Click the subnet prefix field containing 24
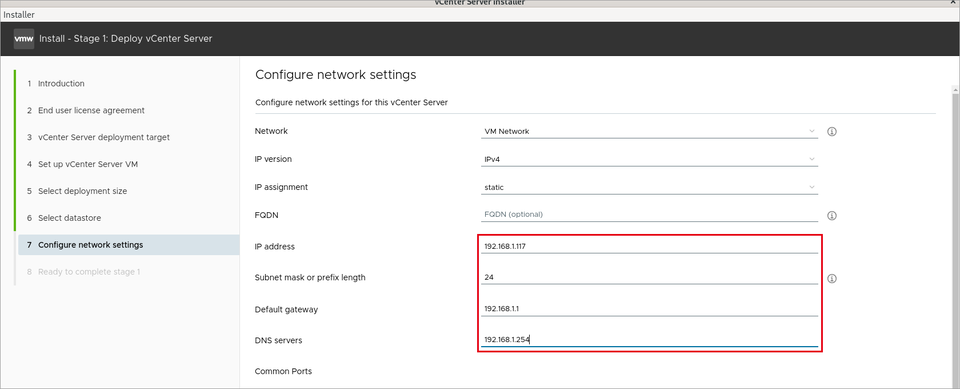The image size is (960, 389). (x=649, y=277)
